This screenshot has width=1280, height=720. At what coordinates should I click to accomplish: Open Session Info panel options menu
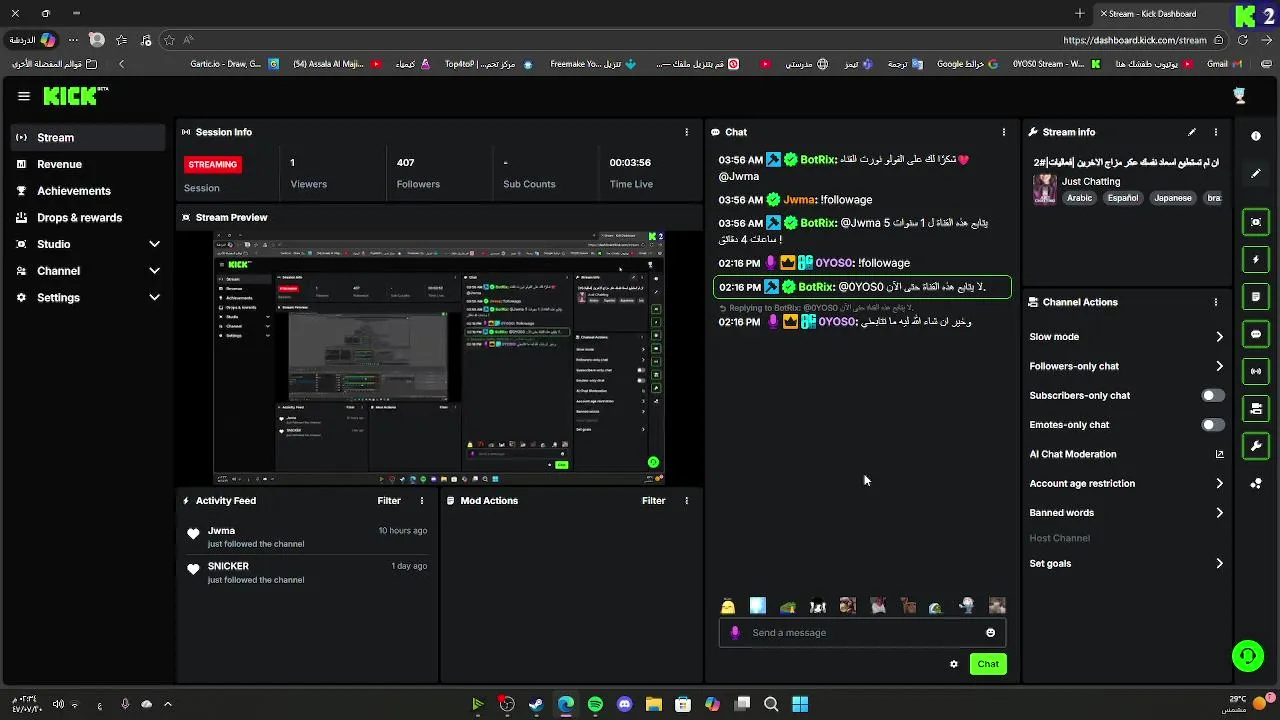[686, 132]
